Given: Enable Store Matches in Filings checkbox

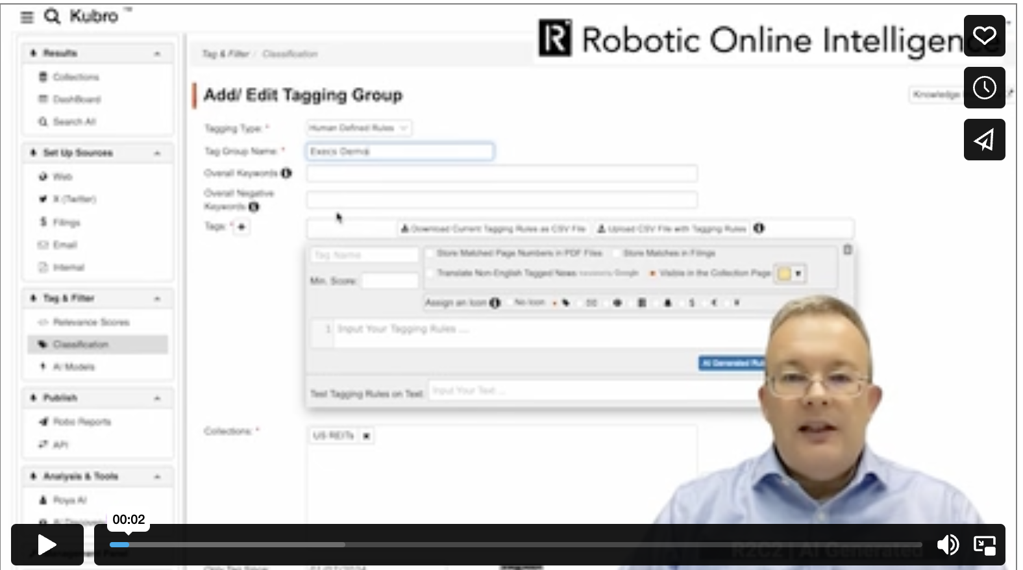Looking at the screenshot, I should click(616, 253).
